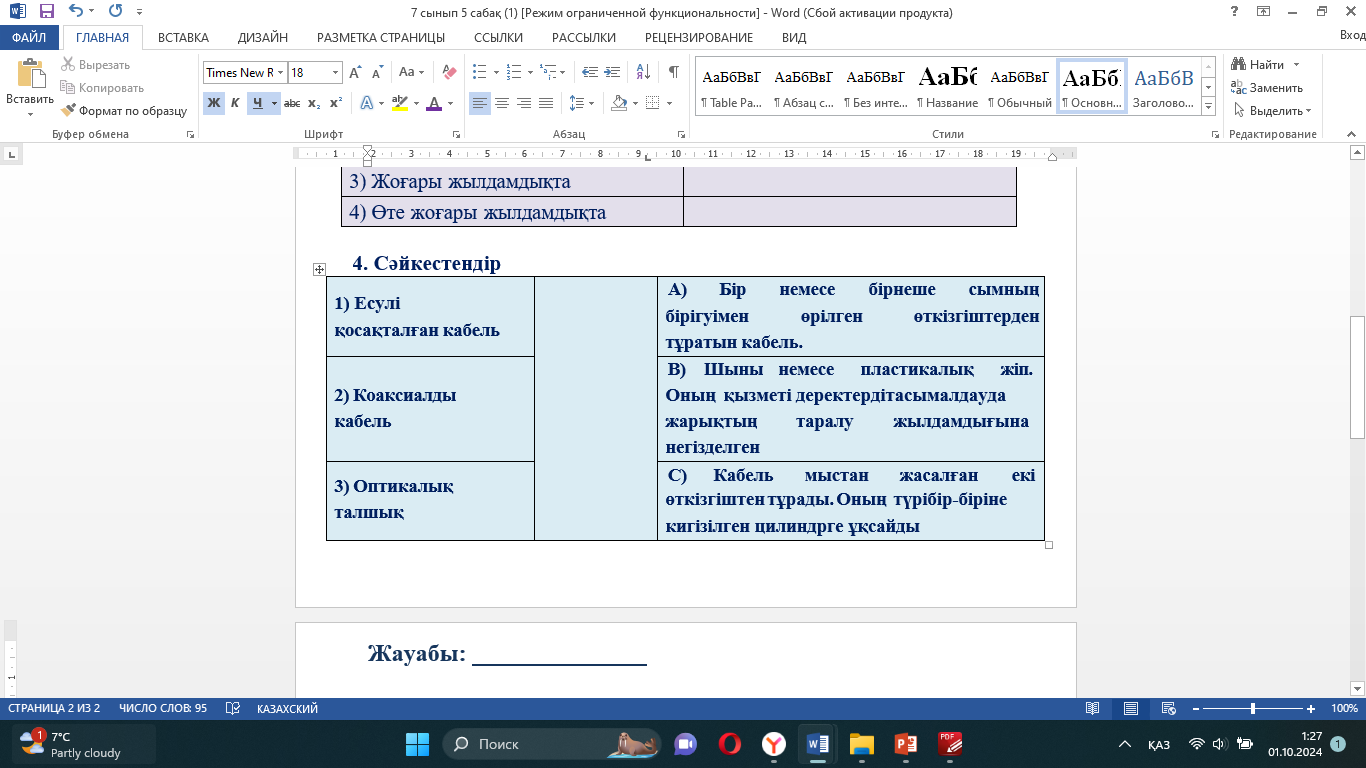Save the document from Quick Access Toolbar
This screenshot has height=768, width=1366.
tap(46, 12)
